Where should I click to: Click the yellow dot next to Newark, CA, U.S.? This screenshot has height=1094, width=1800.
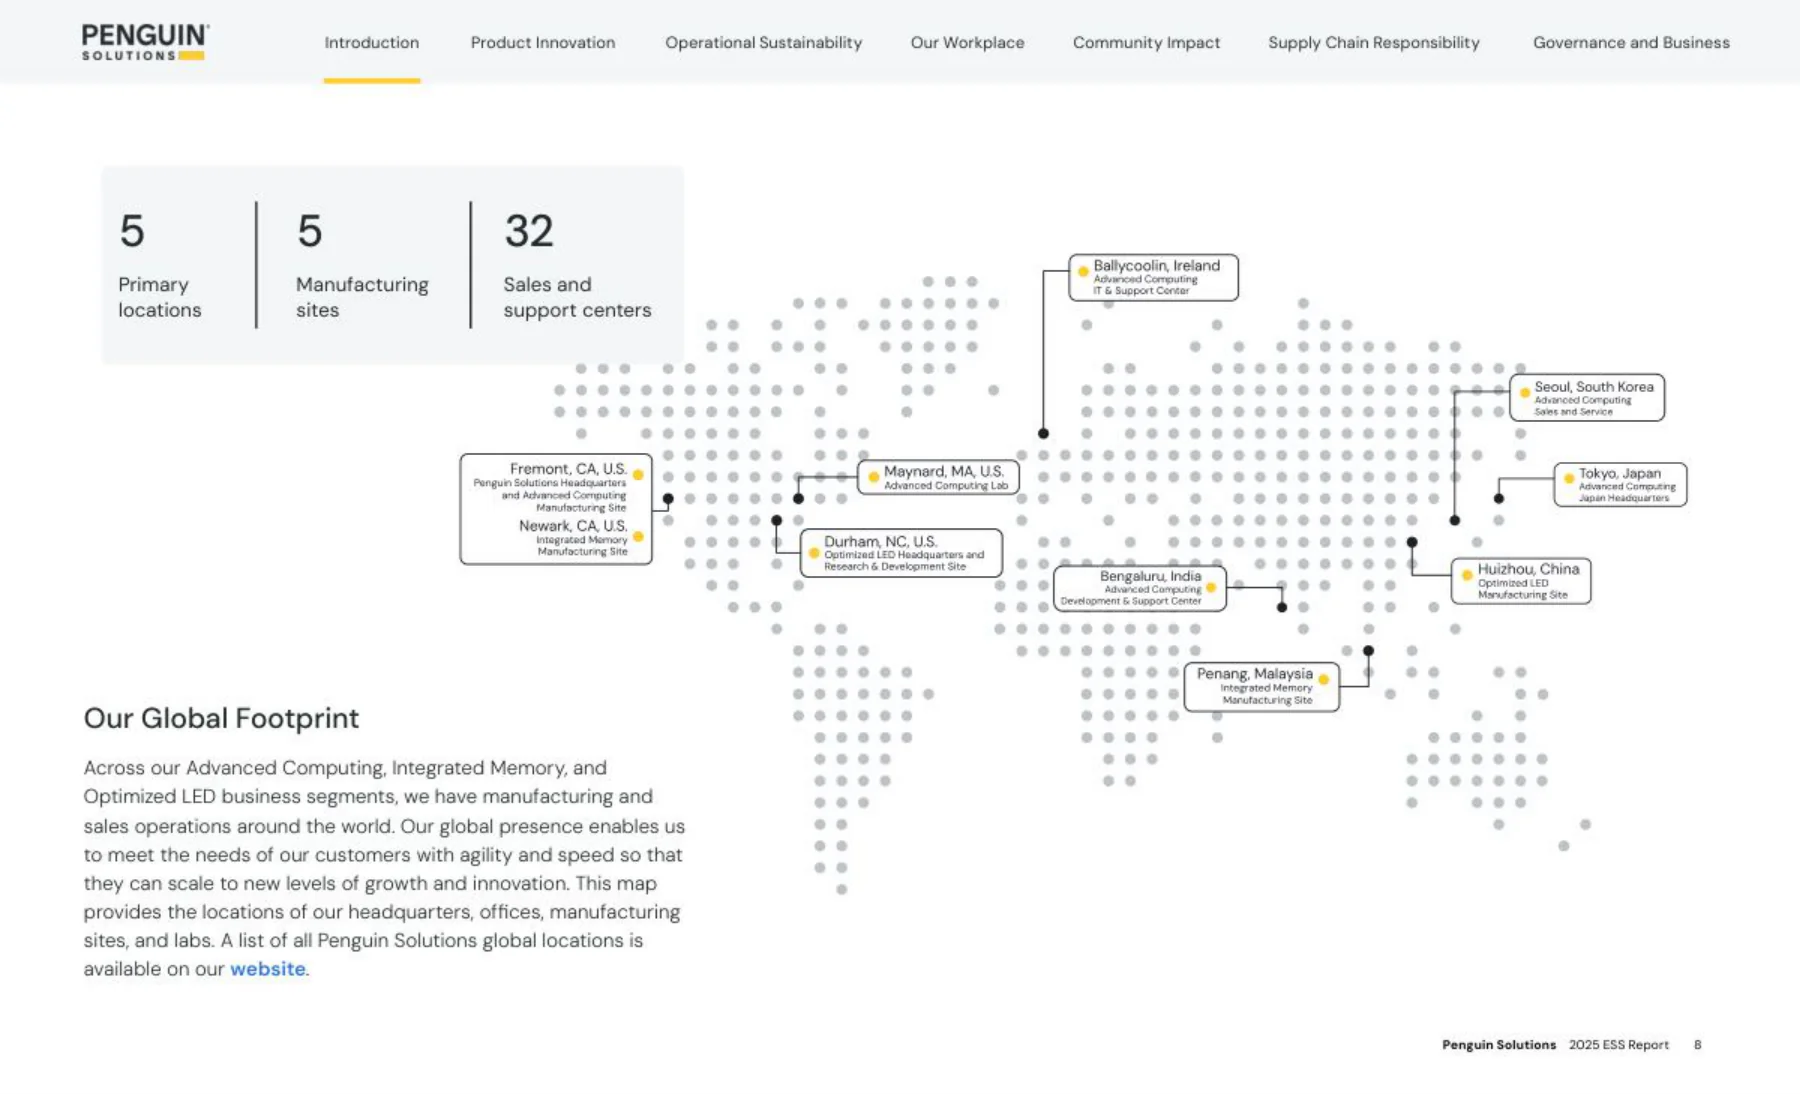[x=638, y=537]
